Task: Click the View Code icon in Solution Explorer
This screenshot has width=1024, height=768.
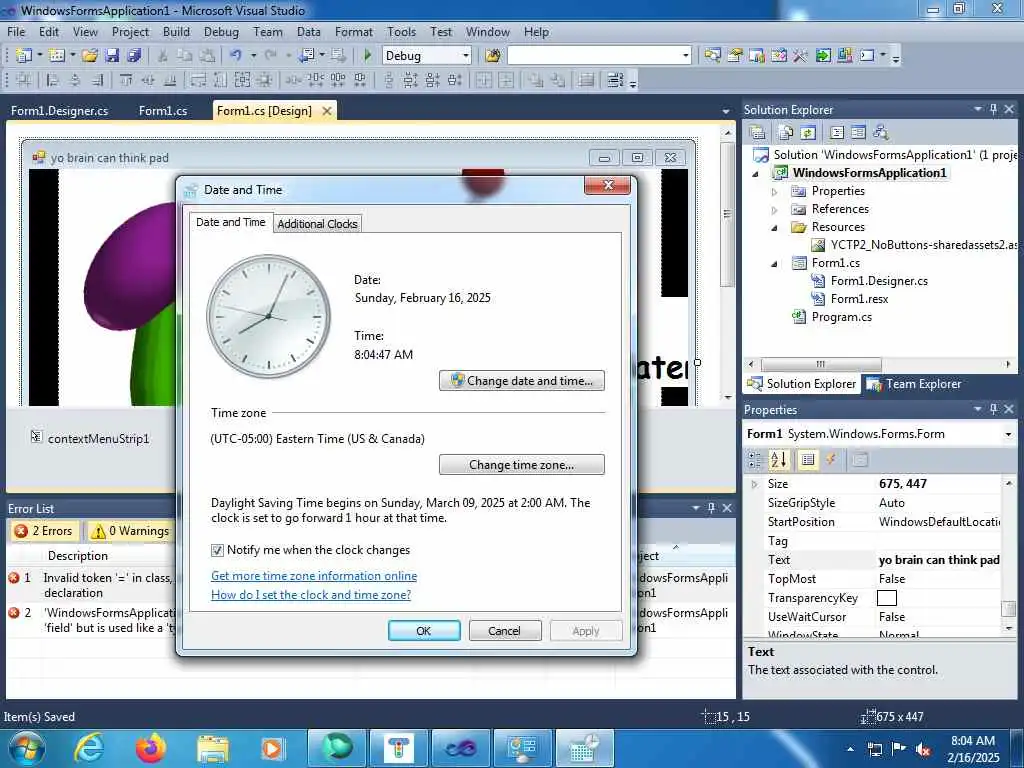Action: point(837,133)
